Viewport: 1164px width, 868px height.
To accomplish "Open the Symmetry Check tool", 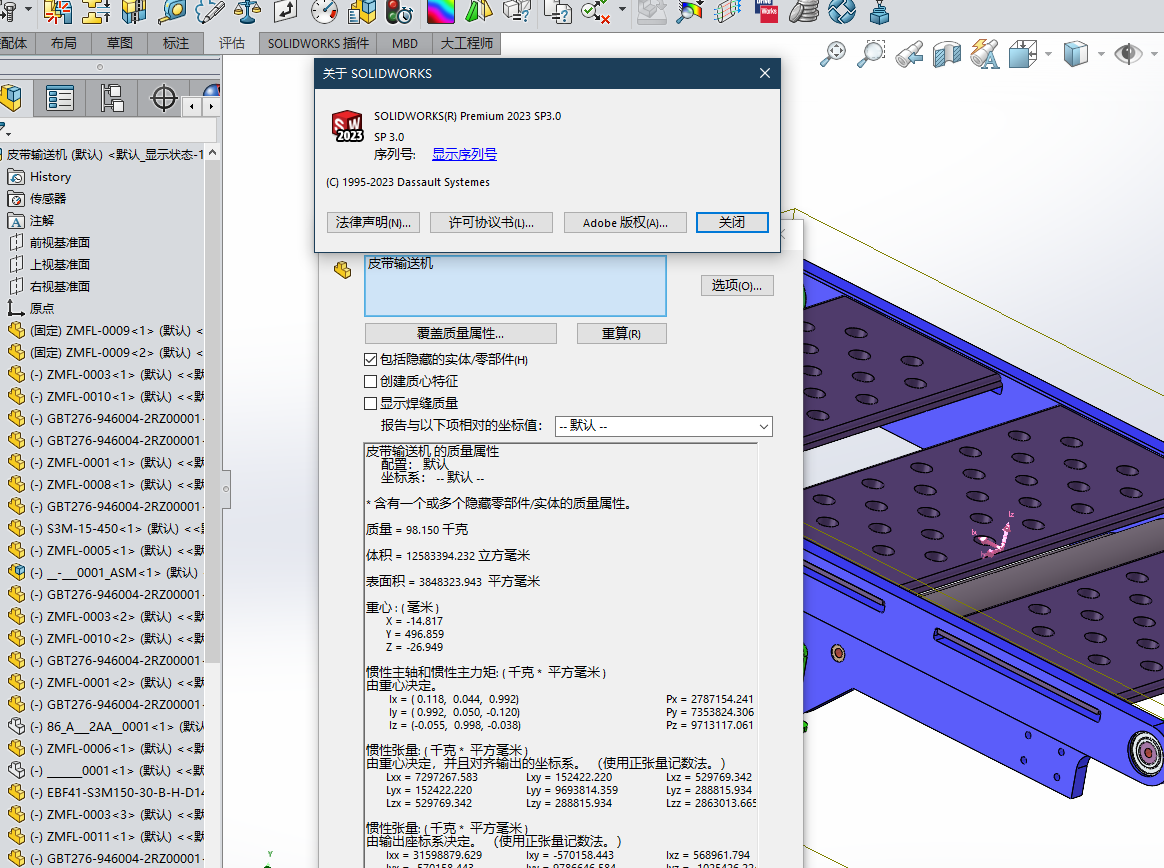I will (x=479, y=11).
